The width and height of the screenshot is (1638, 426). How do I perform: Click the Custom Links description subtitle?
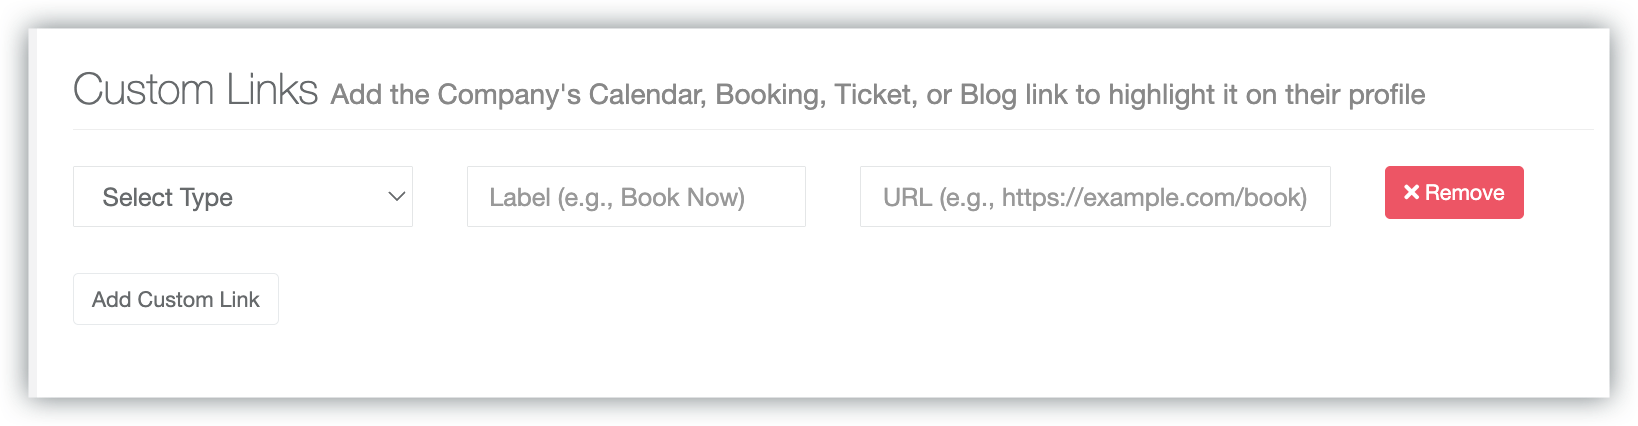[x=877, y=95]
